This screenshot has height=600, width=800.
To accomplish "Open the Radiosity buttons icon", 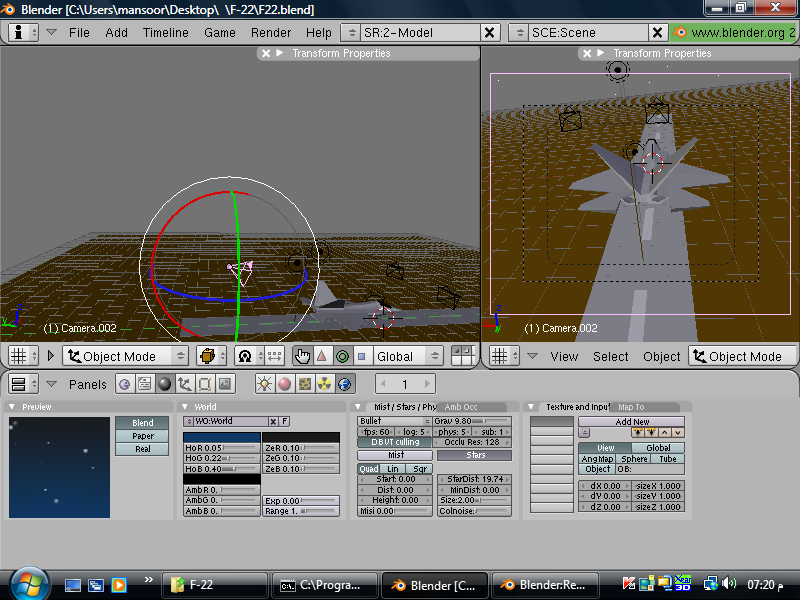I will [324, 384].
